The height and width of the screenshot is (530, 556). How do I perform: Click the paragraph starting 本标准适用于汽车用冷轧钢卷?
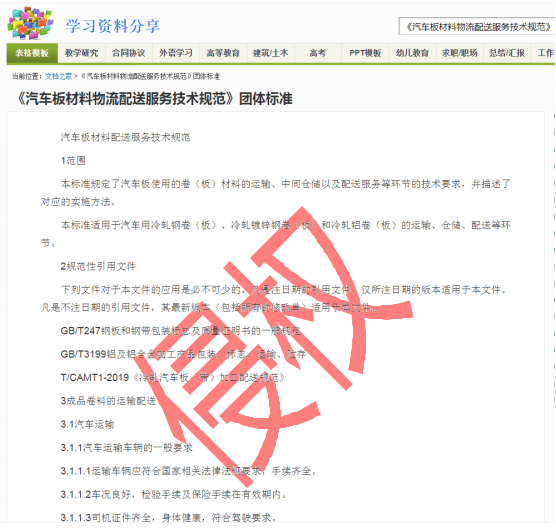coord(276,234)
